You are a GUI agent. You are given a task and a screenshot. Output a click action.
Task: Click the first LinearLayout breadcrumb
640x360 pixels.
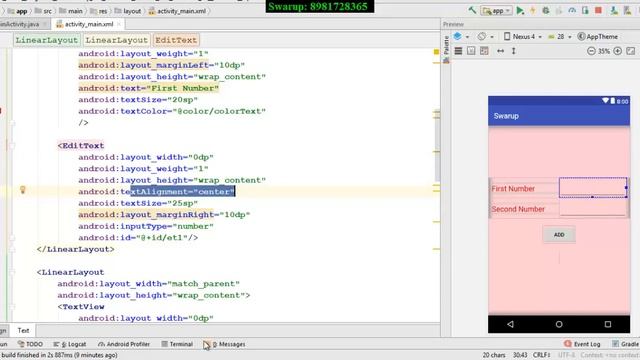click(47, 40)
